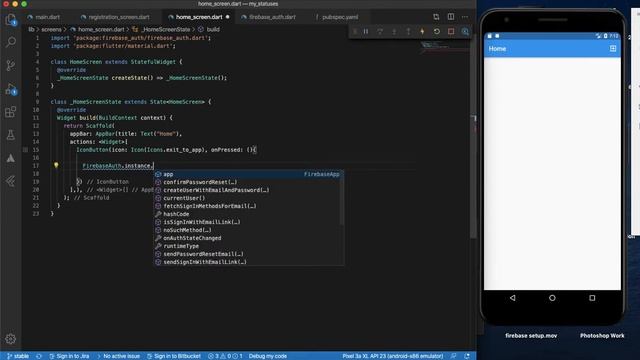Stop the debug session
The width and height of the screenshot is (640, 360).
[451, 31]
